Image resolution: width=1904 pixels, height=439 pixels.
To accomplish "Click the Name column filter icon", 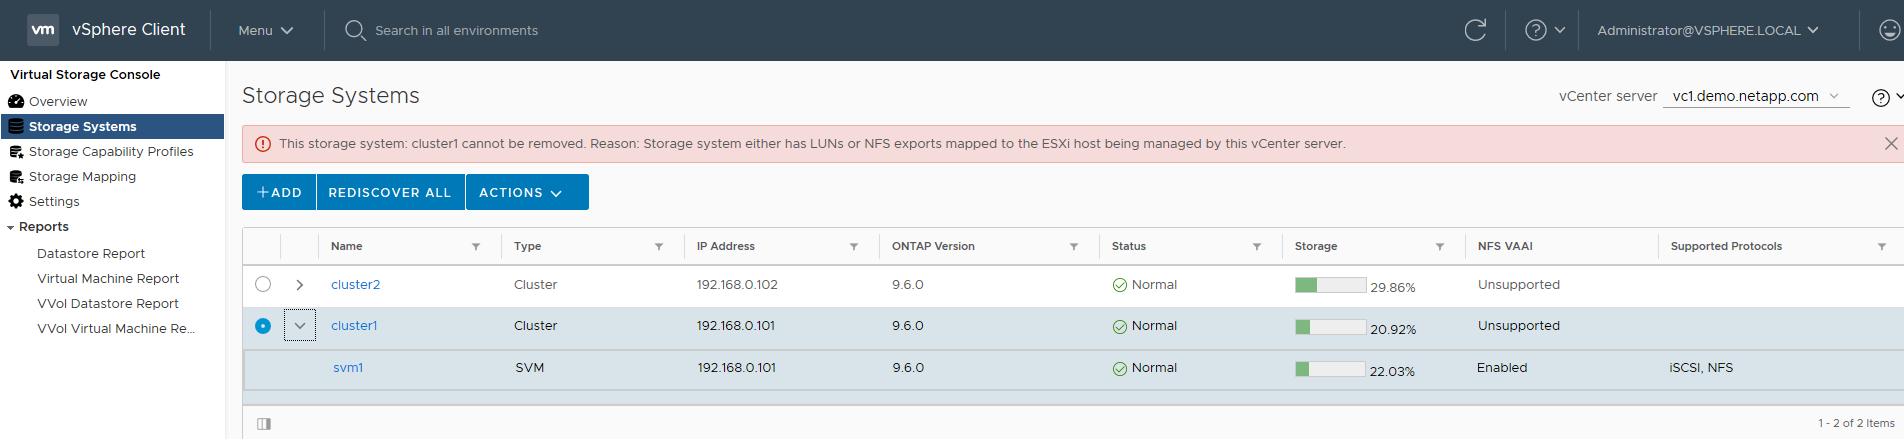I will [476, 247].
